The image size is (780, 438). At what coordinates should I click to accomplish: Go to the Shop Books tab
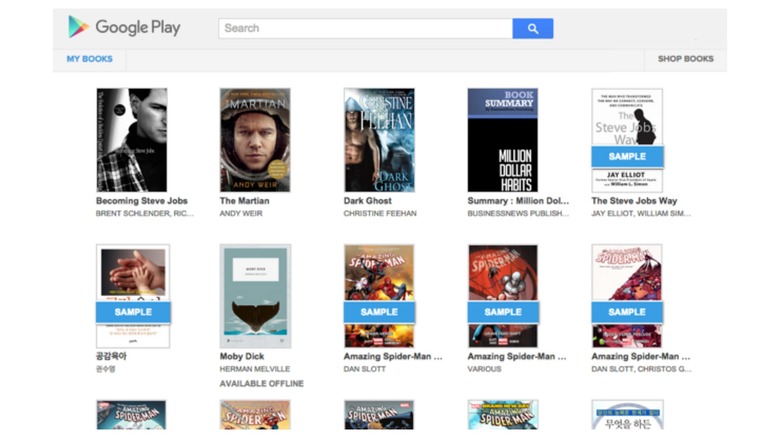point(685,59)
